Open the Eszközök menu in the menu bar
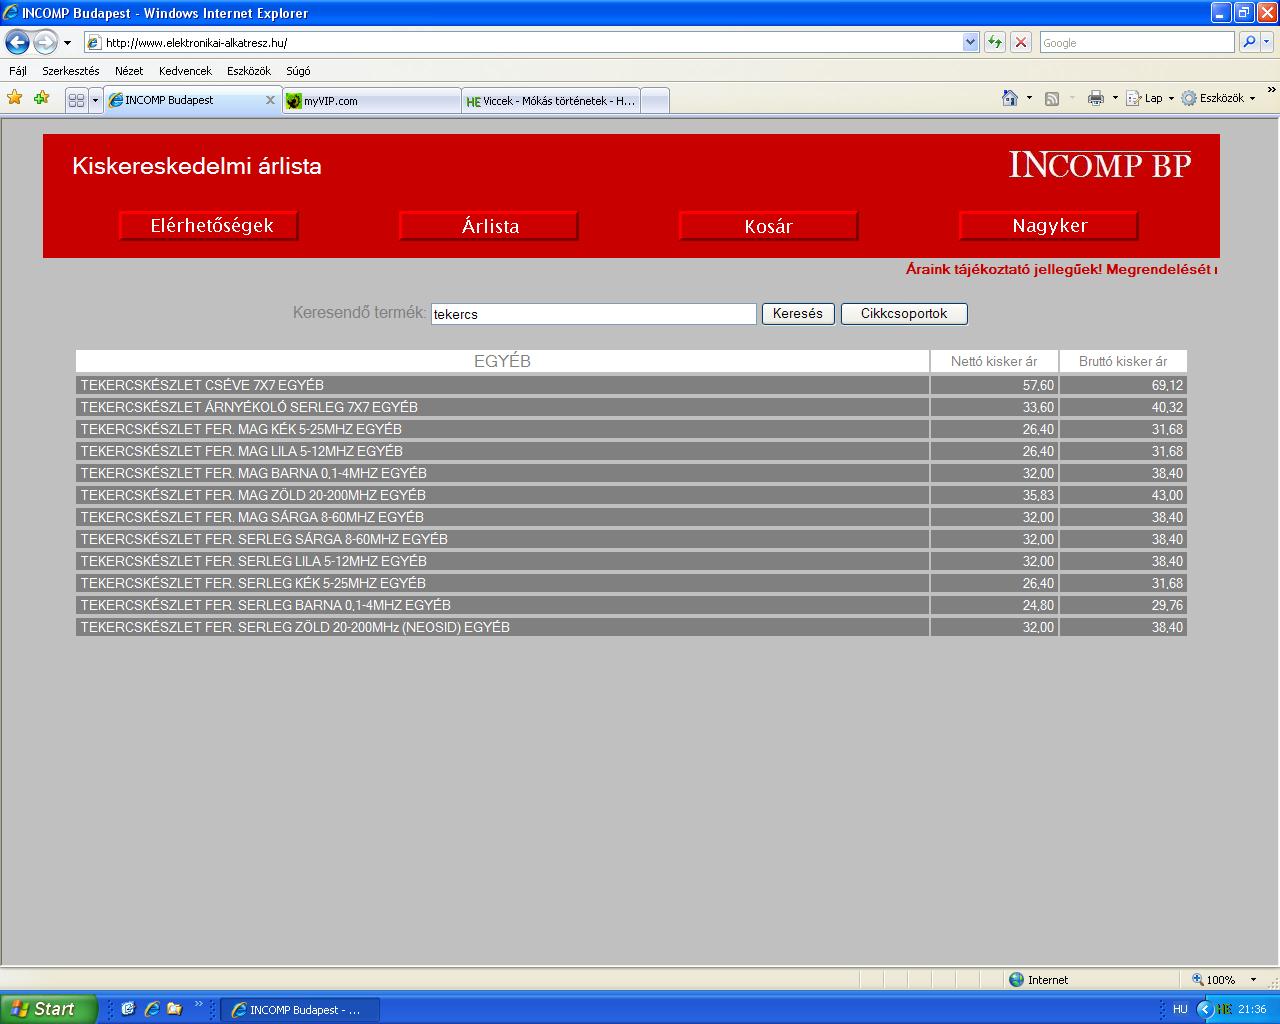This screenshot has height=1024, width=1280. [249, 71]
